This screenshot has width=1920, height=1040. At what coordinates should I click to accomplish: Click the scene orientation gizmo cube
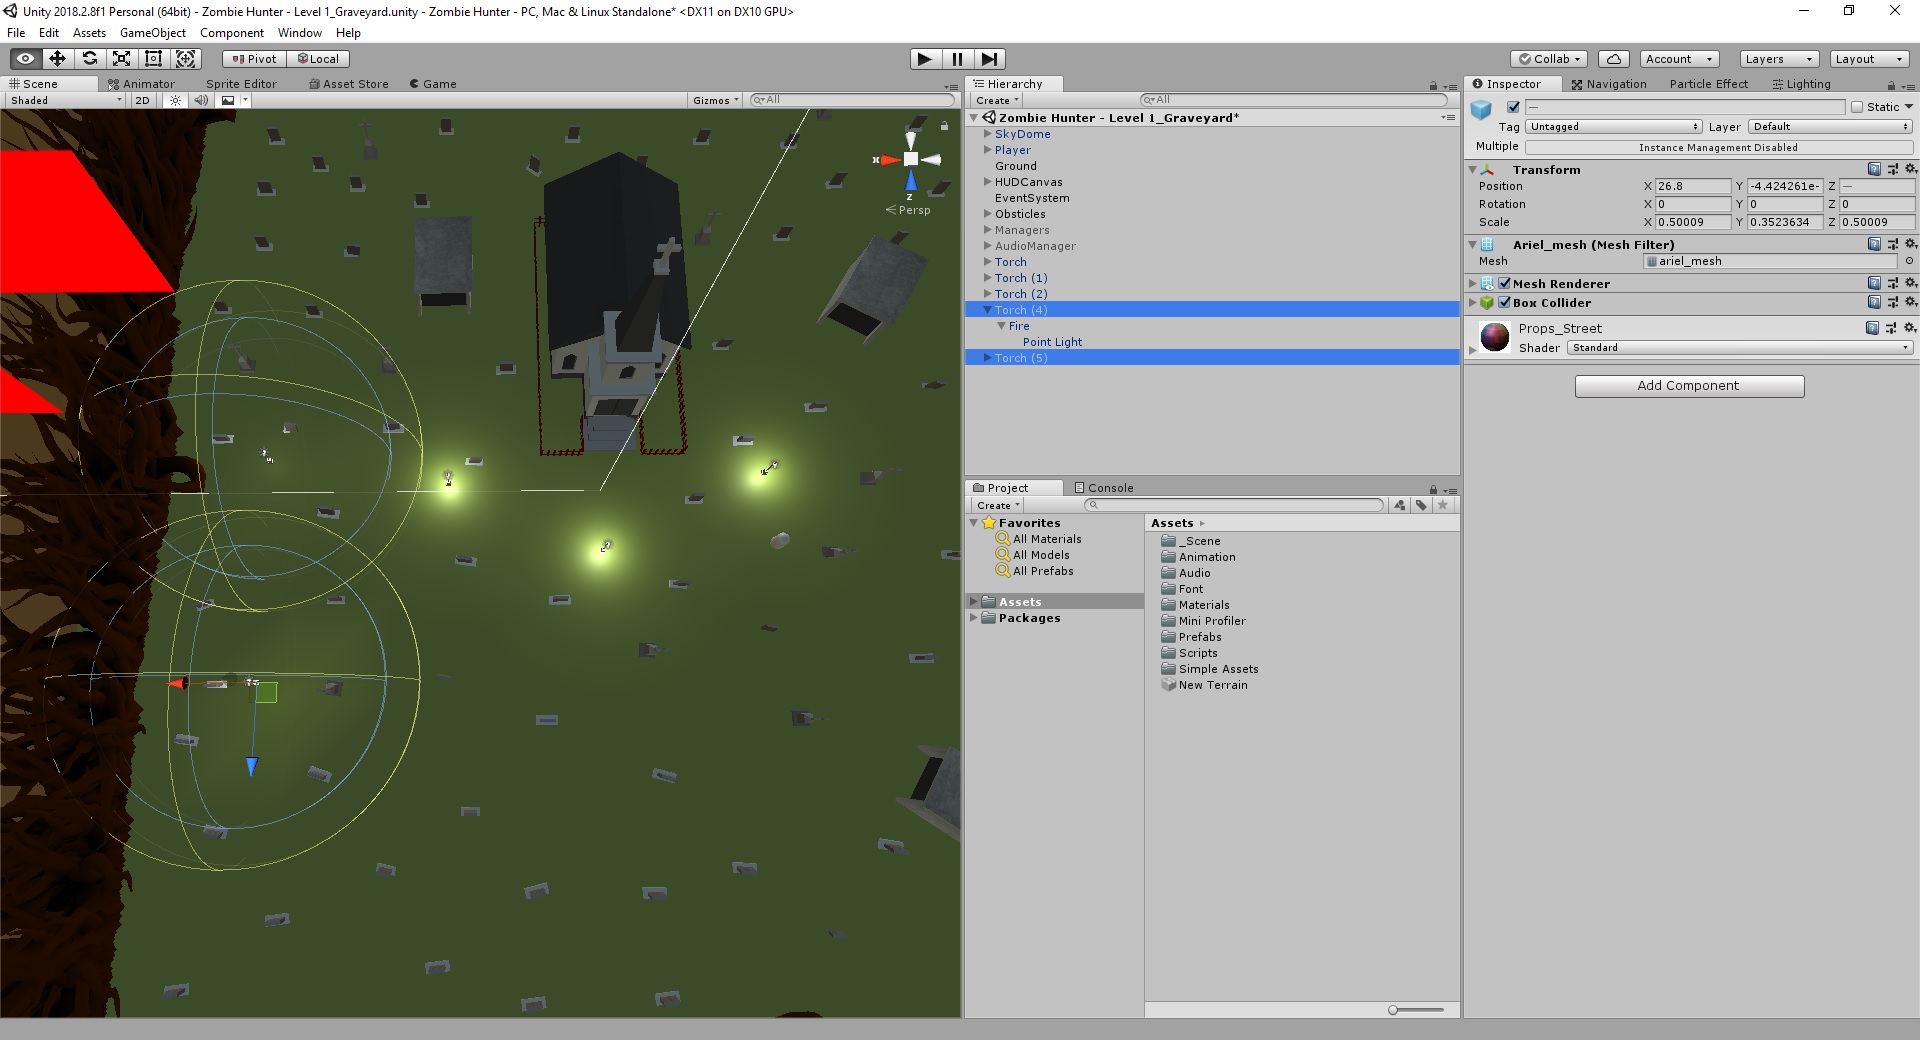click(x=911, y=159)
